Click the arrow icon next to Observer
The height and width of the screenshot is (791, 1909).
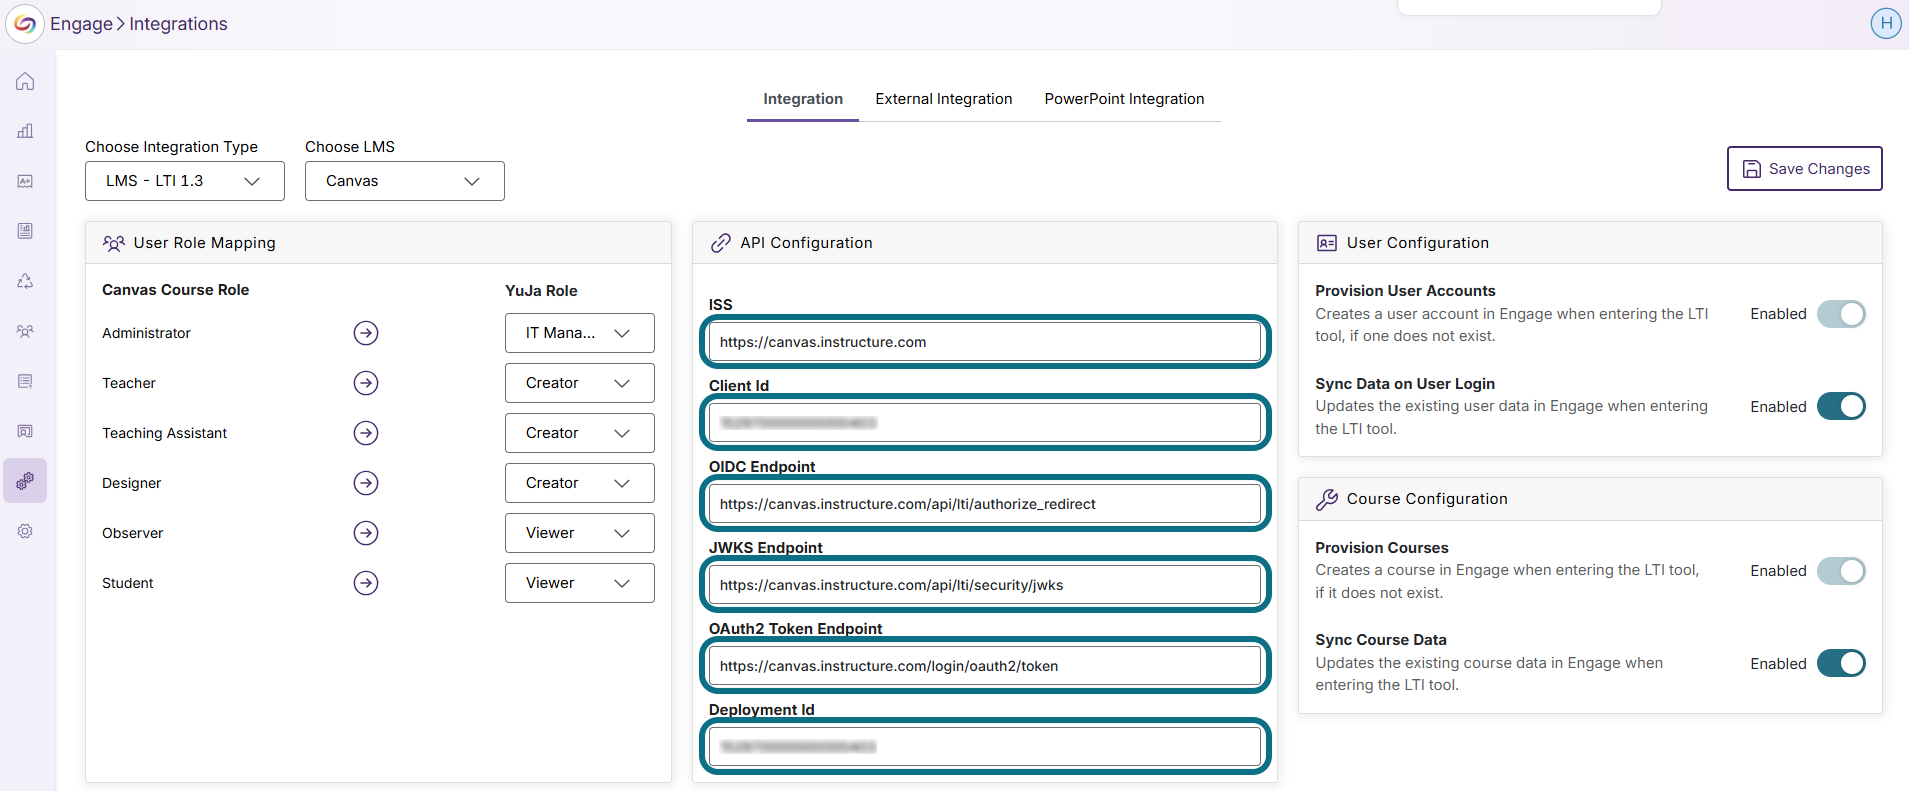[x=366, y=533]
